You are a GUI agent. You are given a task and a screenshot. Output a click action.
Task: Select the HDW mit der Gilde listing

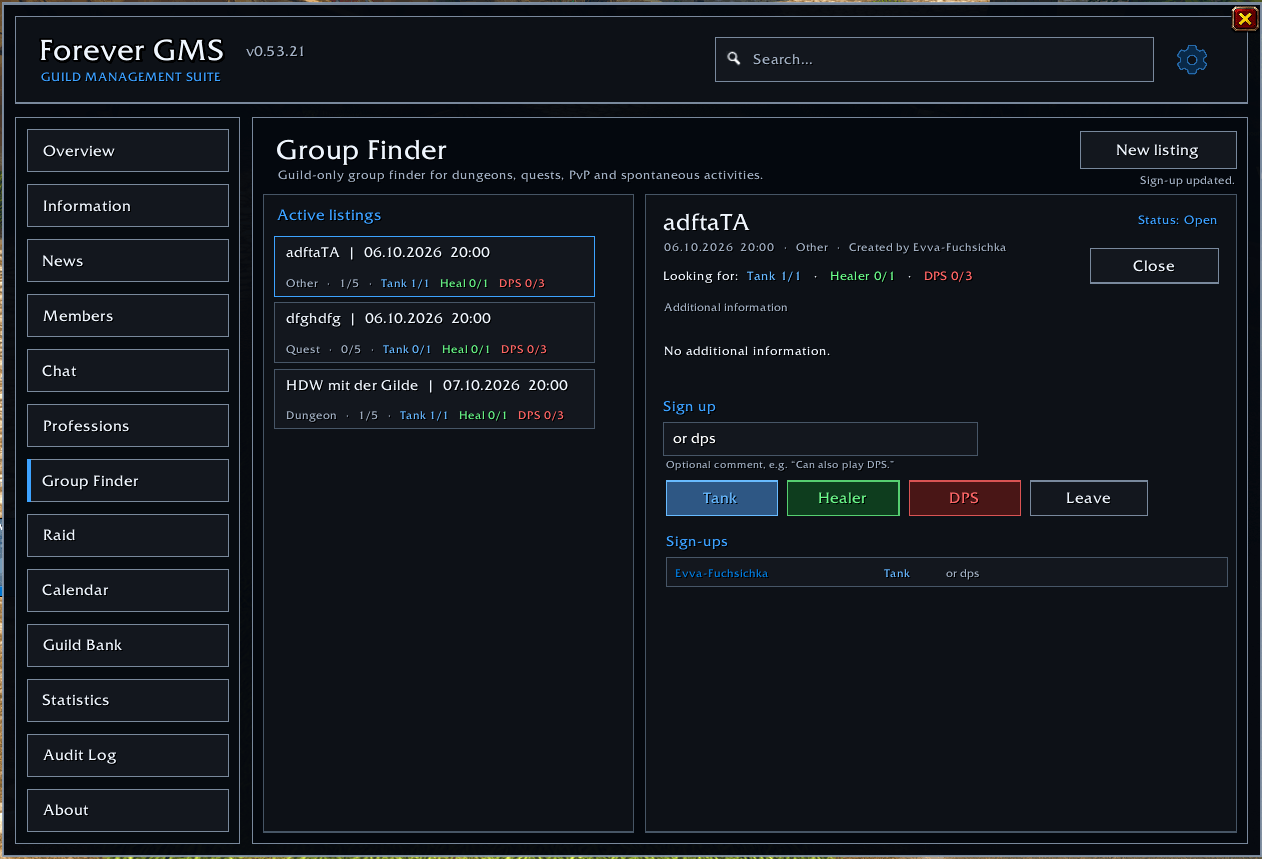point(434,399)
